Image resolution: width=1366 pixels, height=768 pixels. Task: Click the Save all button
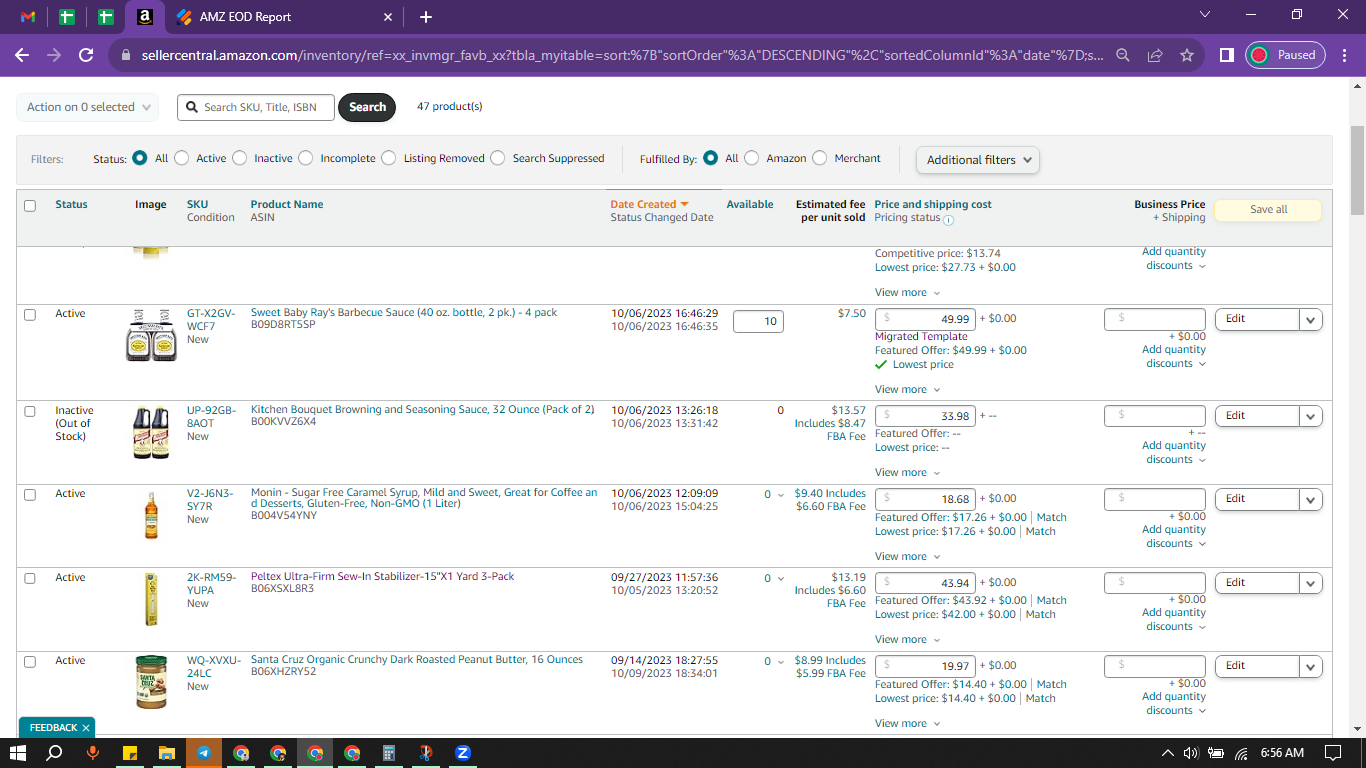pos(1268,210)
